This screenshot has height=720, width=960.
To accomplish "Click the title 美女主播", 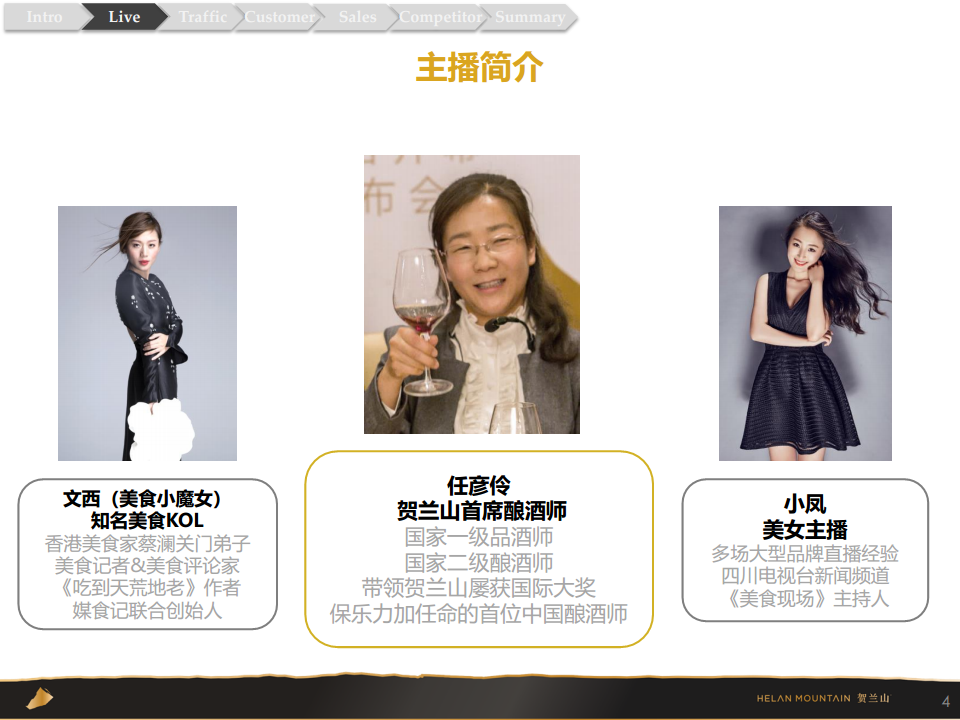I will pos(805,530).
